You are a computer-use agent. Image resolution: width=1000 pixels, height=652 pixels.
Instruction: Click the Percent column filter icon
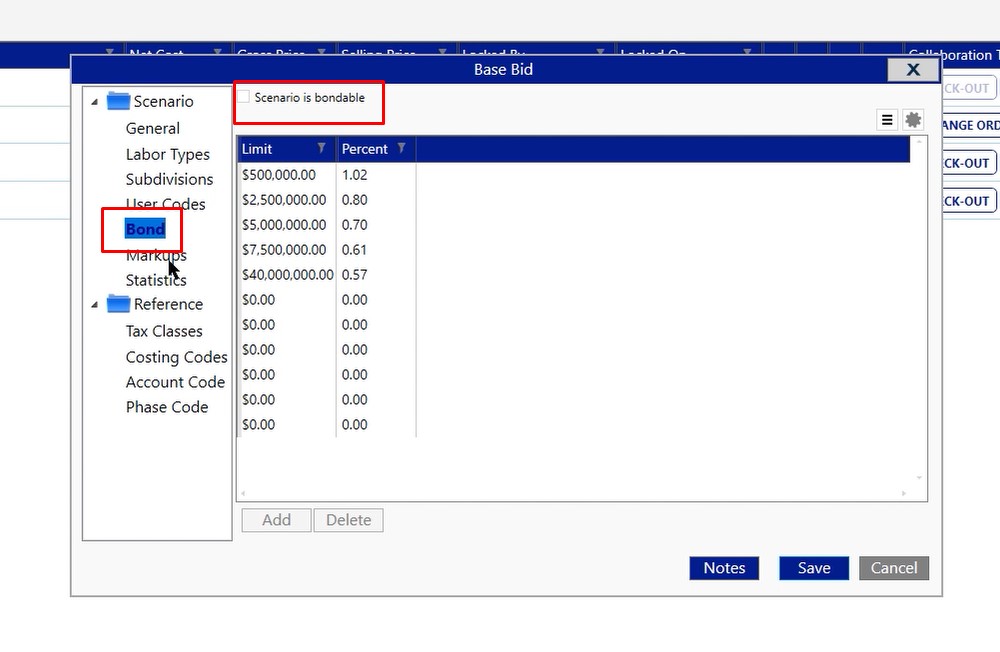click(401, 149)
